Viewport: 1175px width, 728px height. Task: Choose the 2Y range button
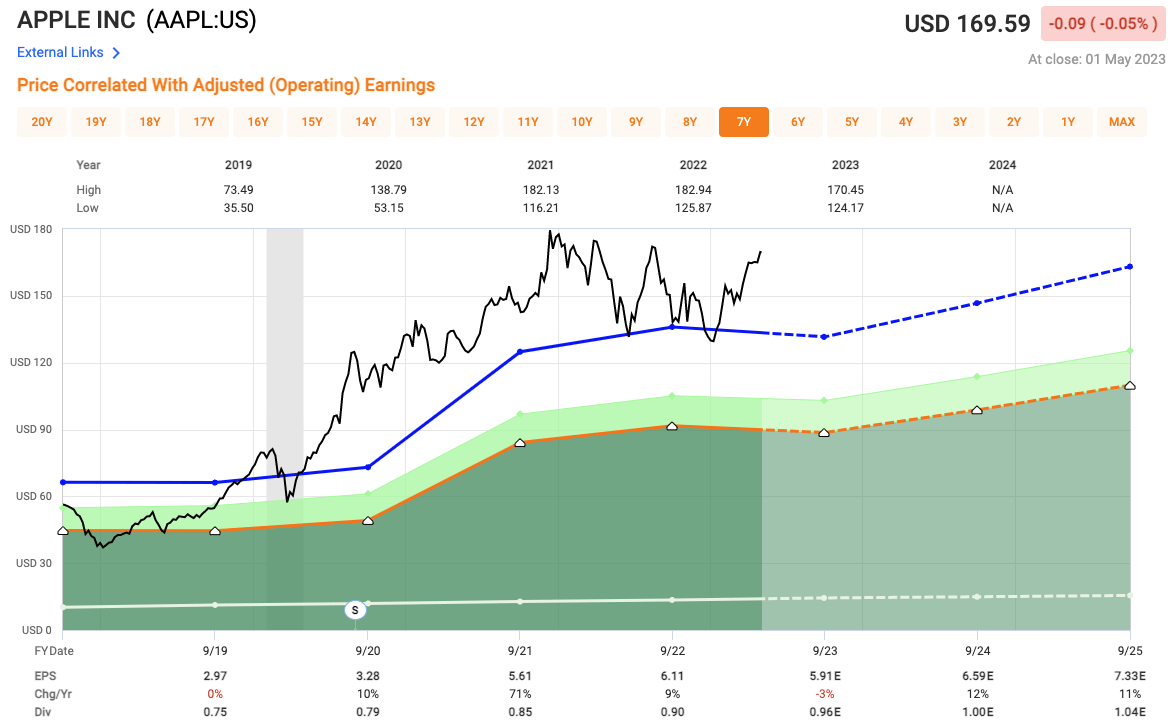click(x=1013, y=121)
